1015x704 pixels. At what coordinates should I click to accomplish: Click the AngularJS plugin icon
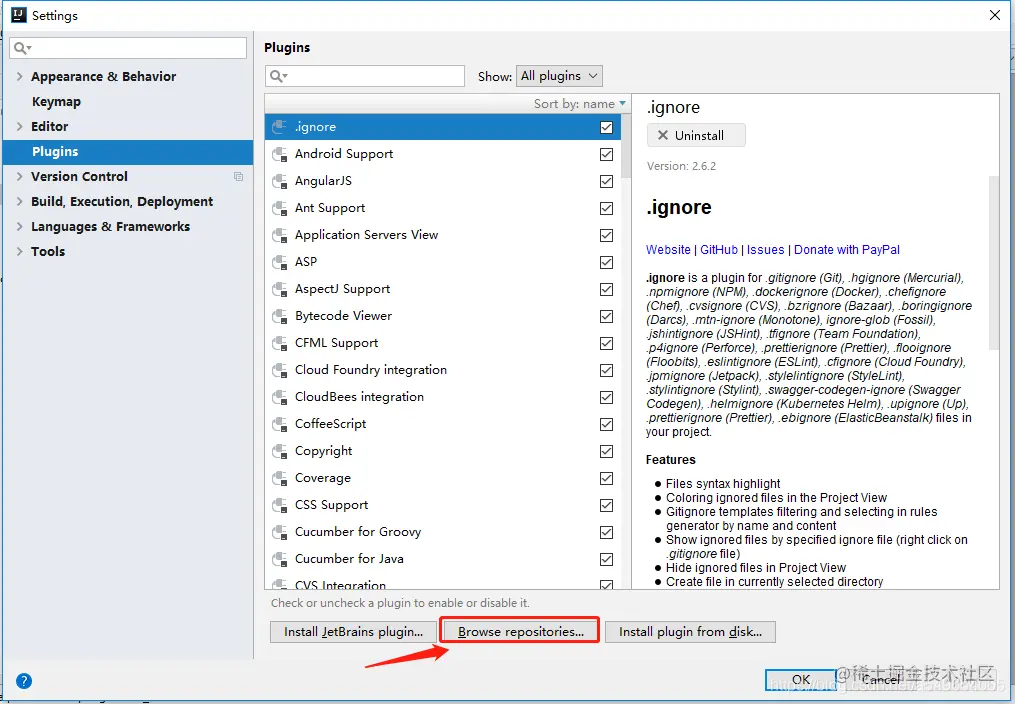(x=280, y=182)
